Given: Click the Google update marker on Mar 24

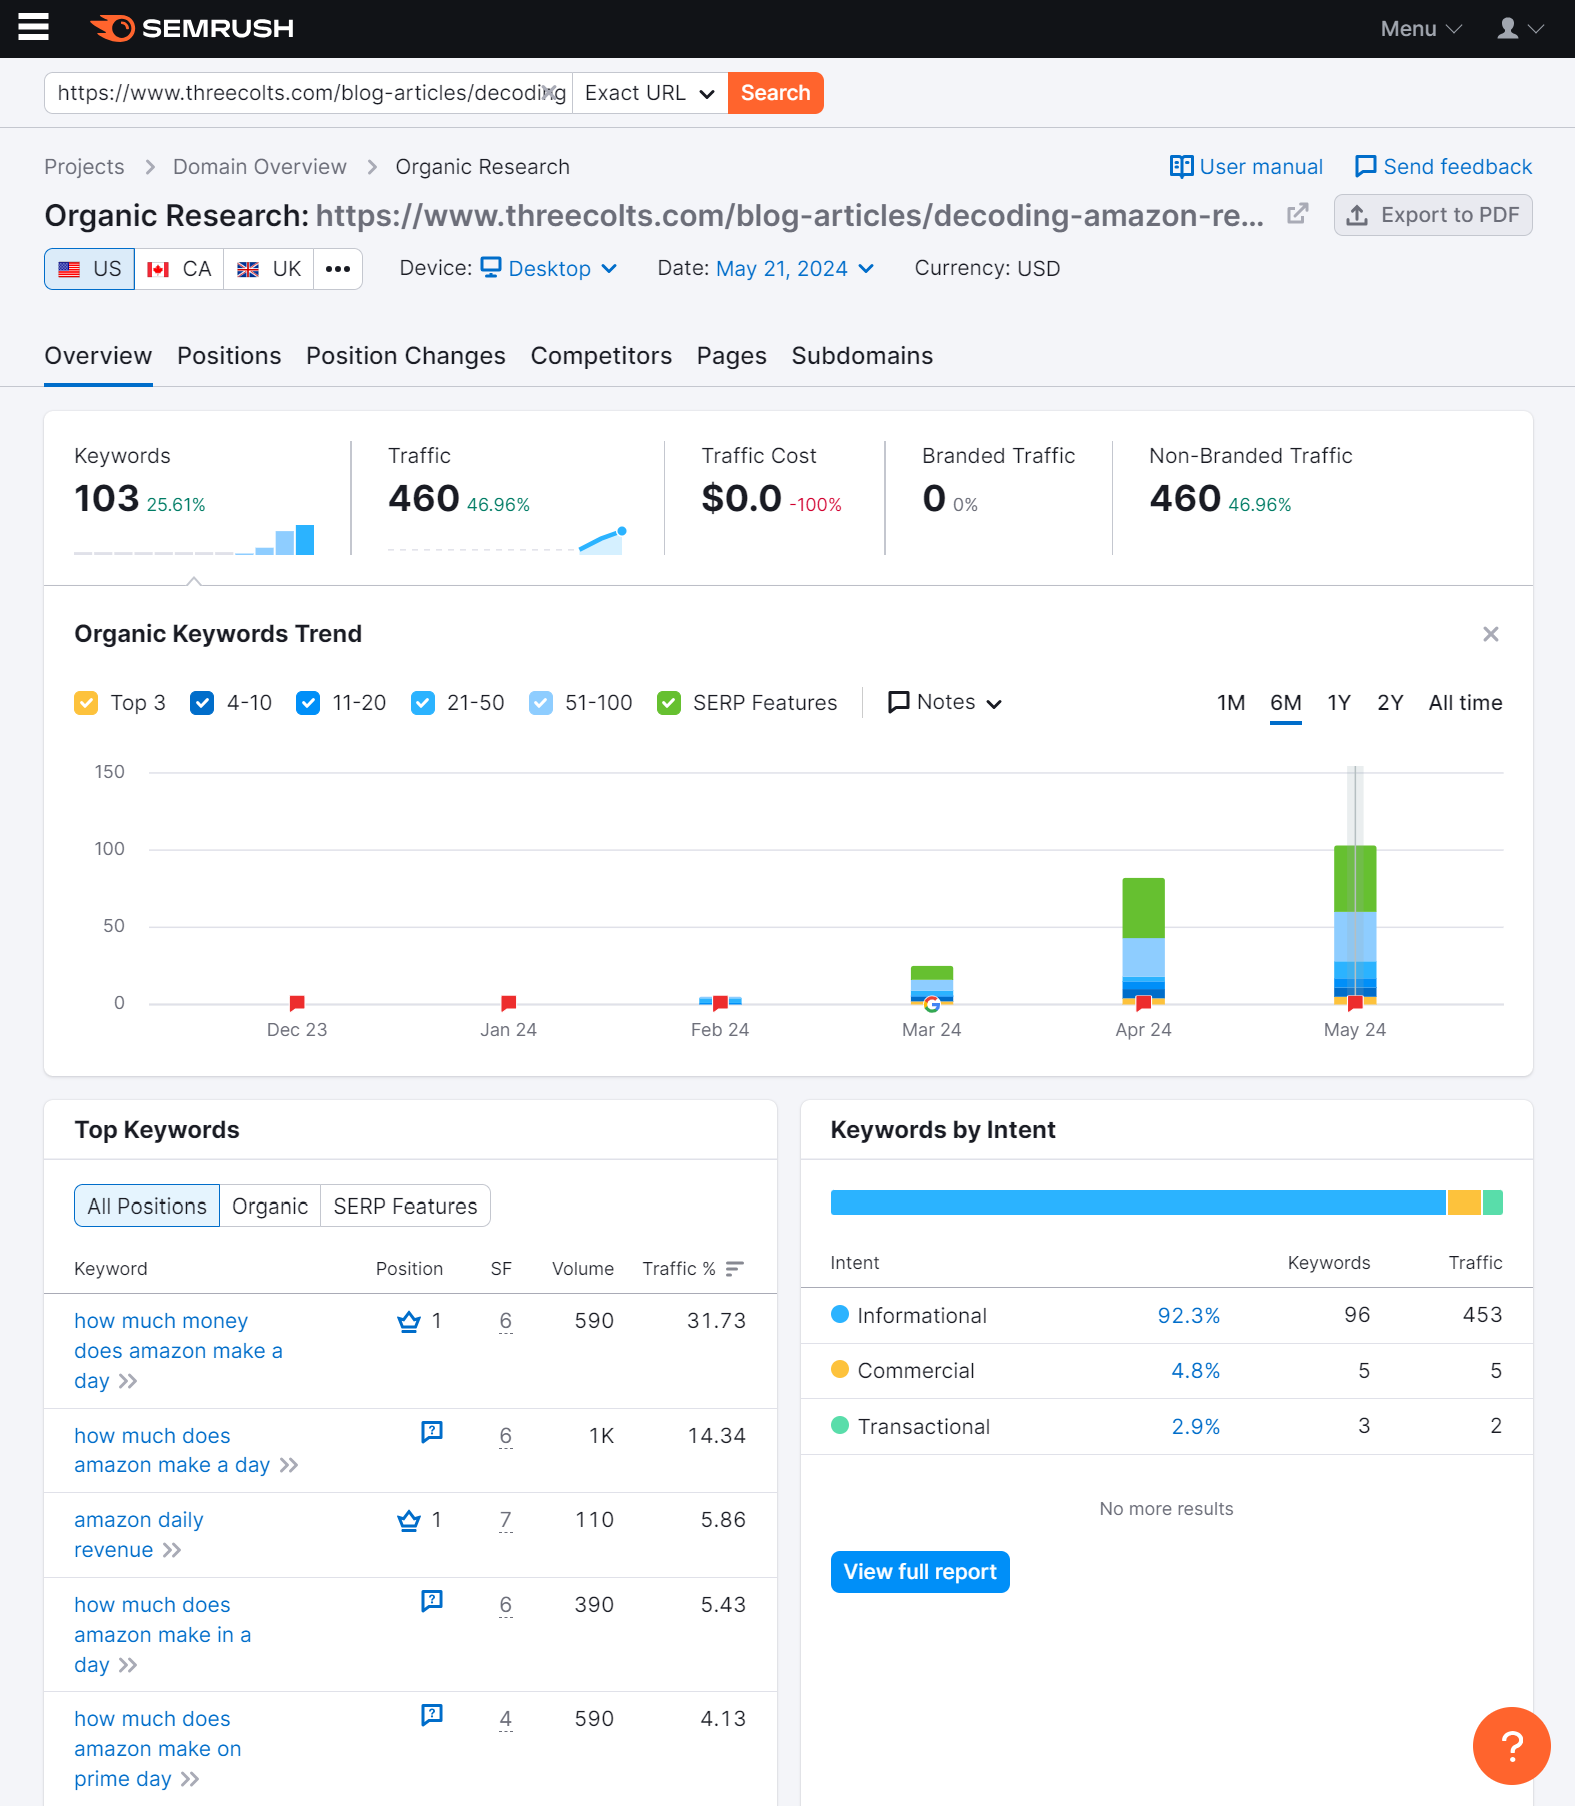Looking at the screenshot, I should pos(931,1004).
